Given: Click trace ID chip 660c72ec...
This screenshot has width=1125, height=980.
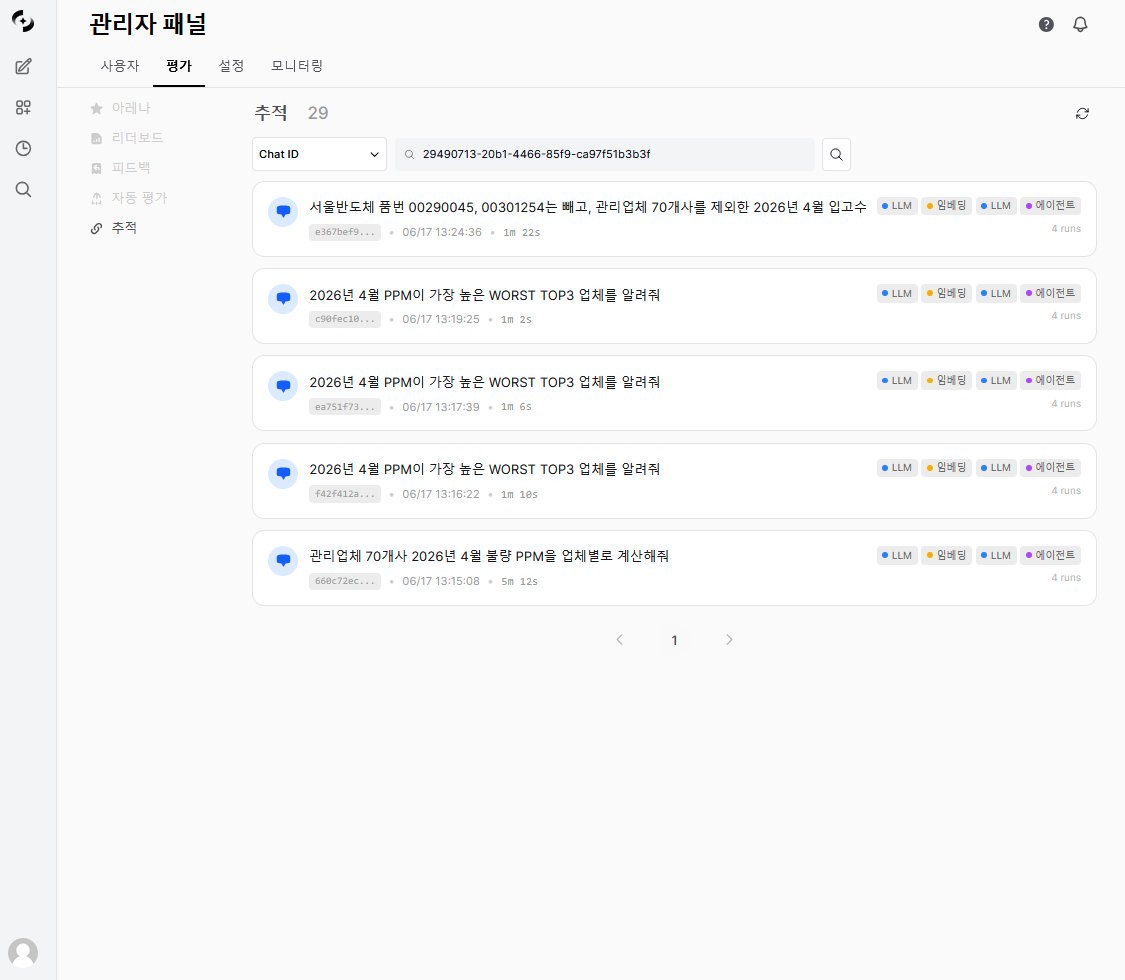Looking at the screenshot, I should coord(345,581).
